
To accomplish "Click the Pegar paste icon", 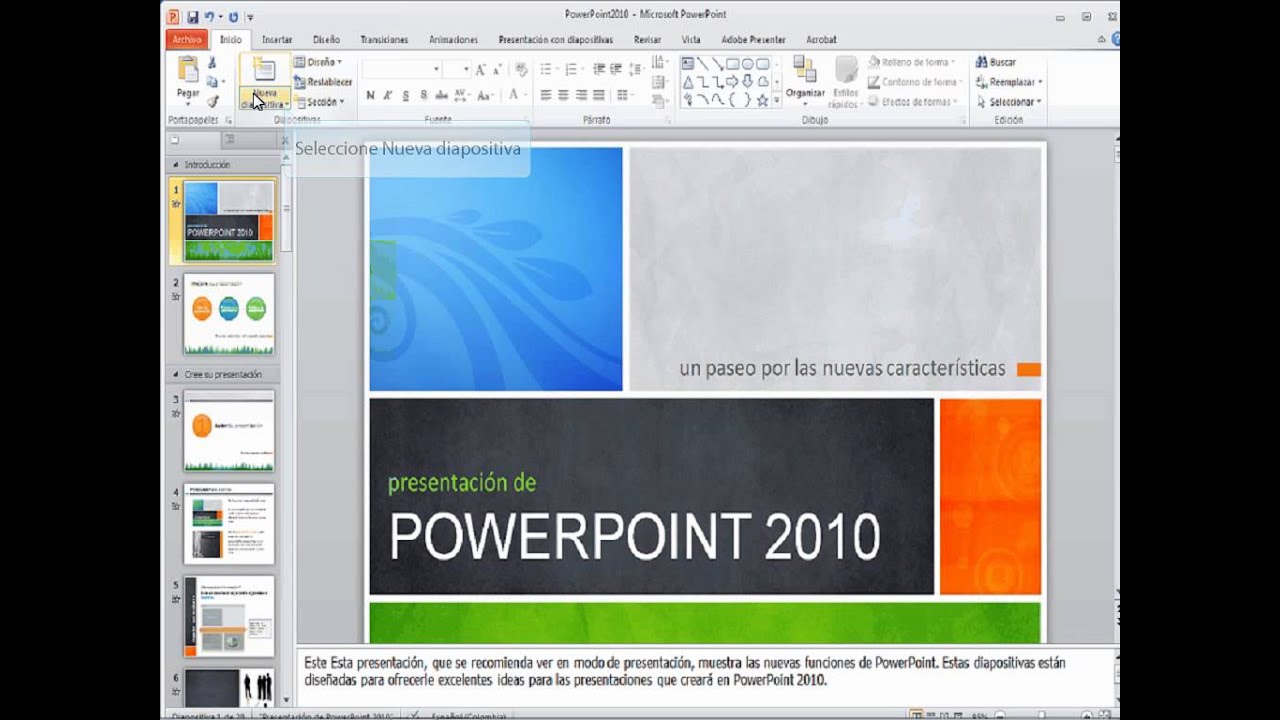I will coord(188,69).
